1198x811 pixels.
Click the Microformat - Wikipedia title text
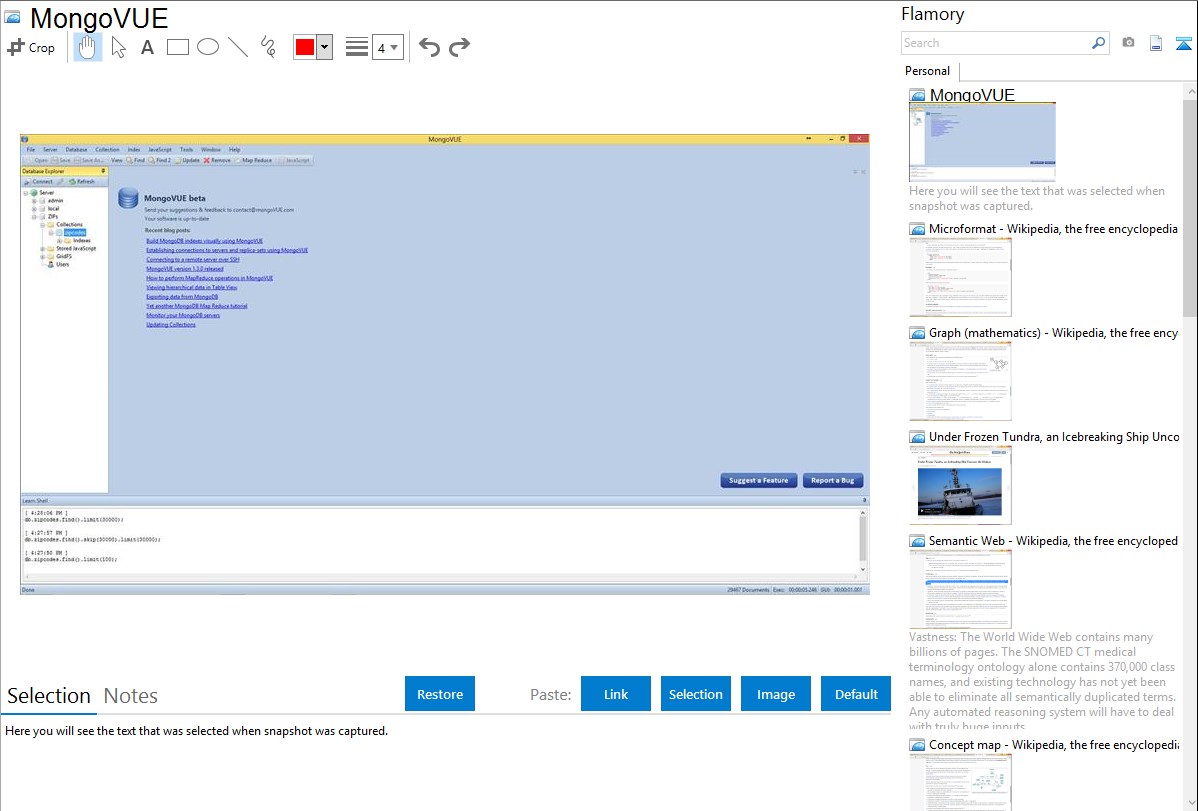(x=1053, y=229)
